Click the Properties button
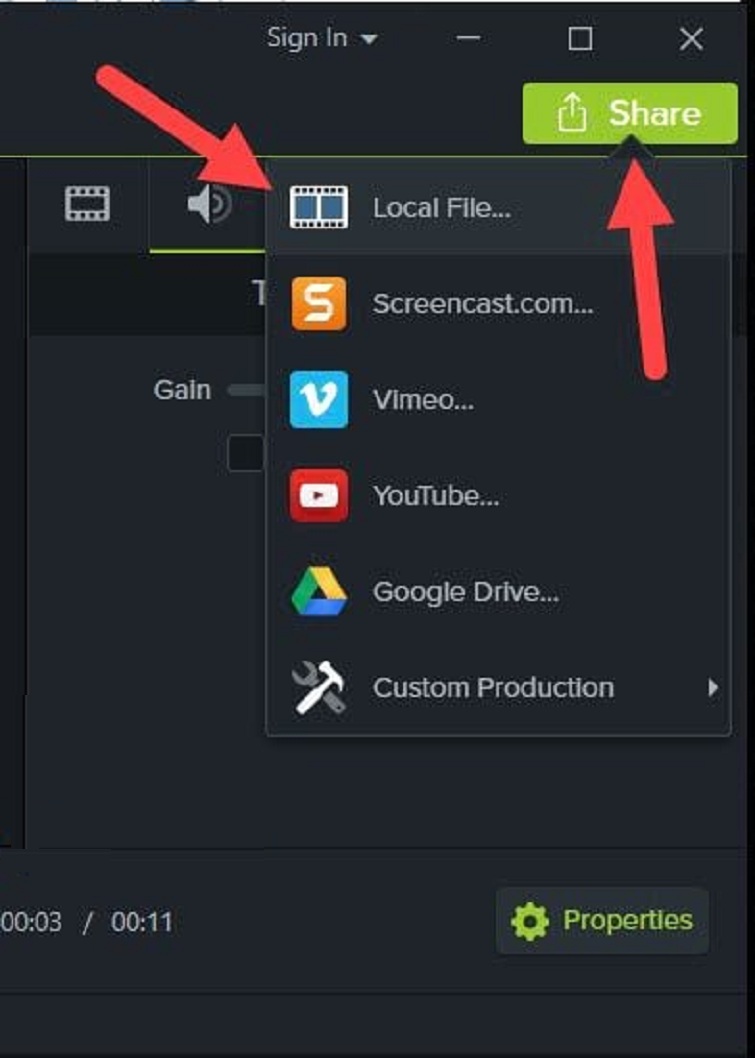Screen dimensions: 755x1058 (602, 920)
